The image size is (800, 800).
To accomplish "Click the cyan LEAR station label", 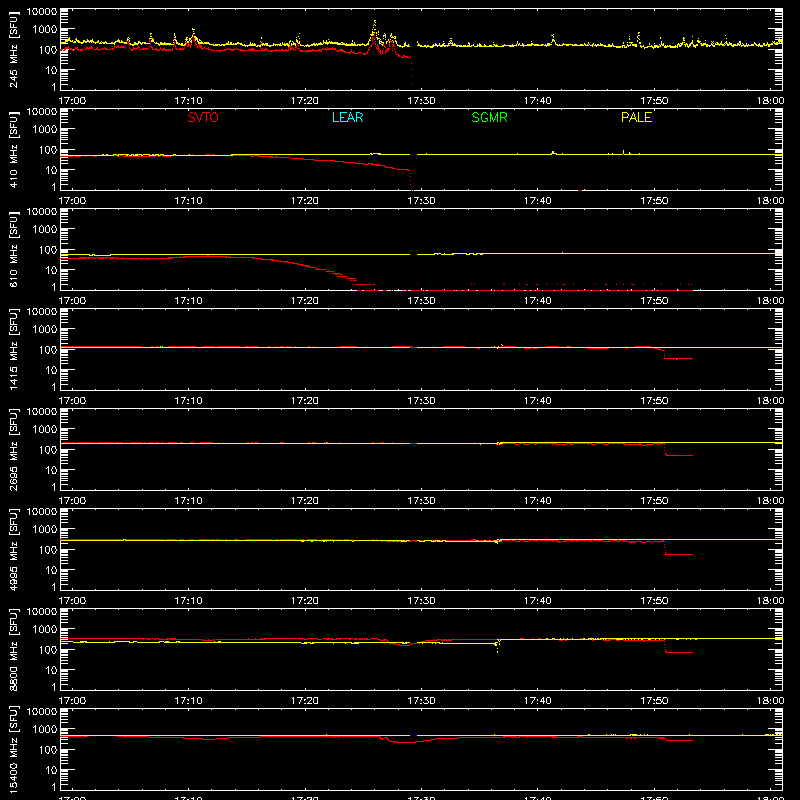I will point(347,117).
